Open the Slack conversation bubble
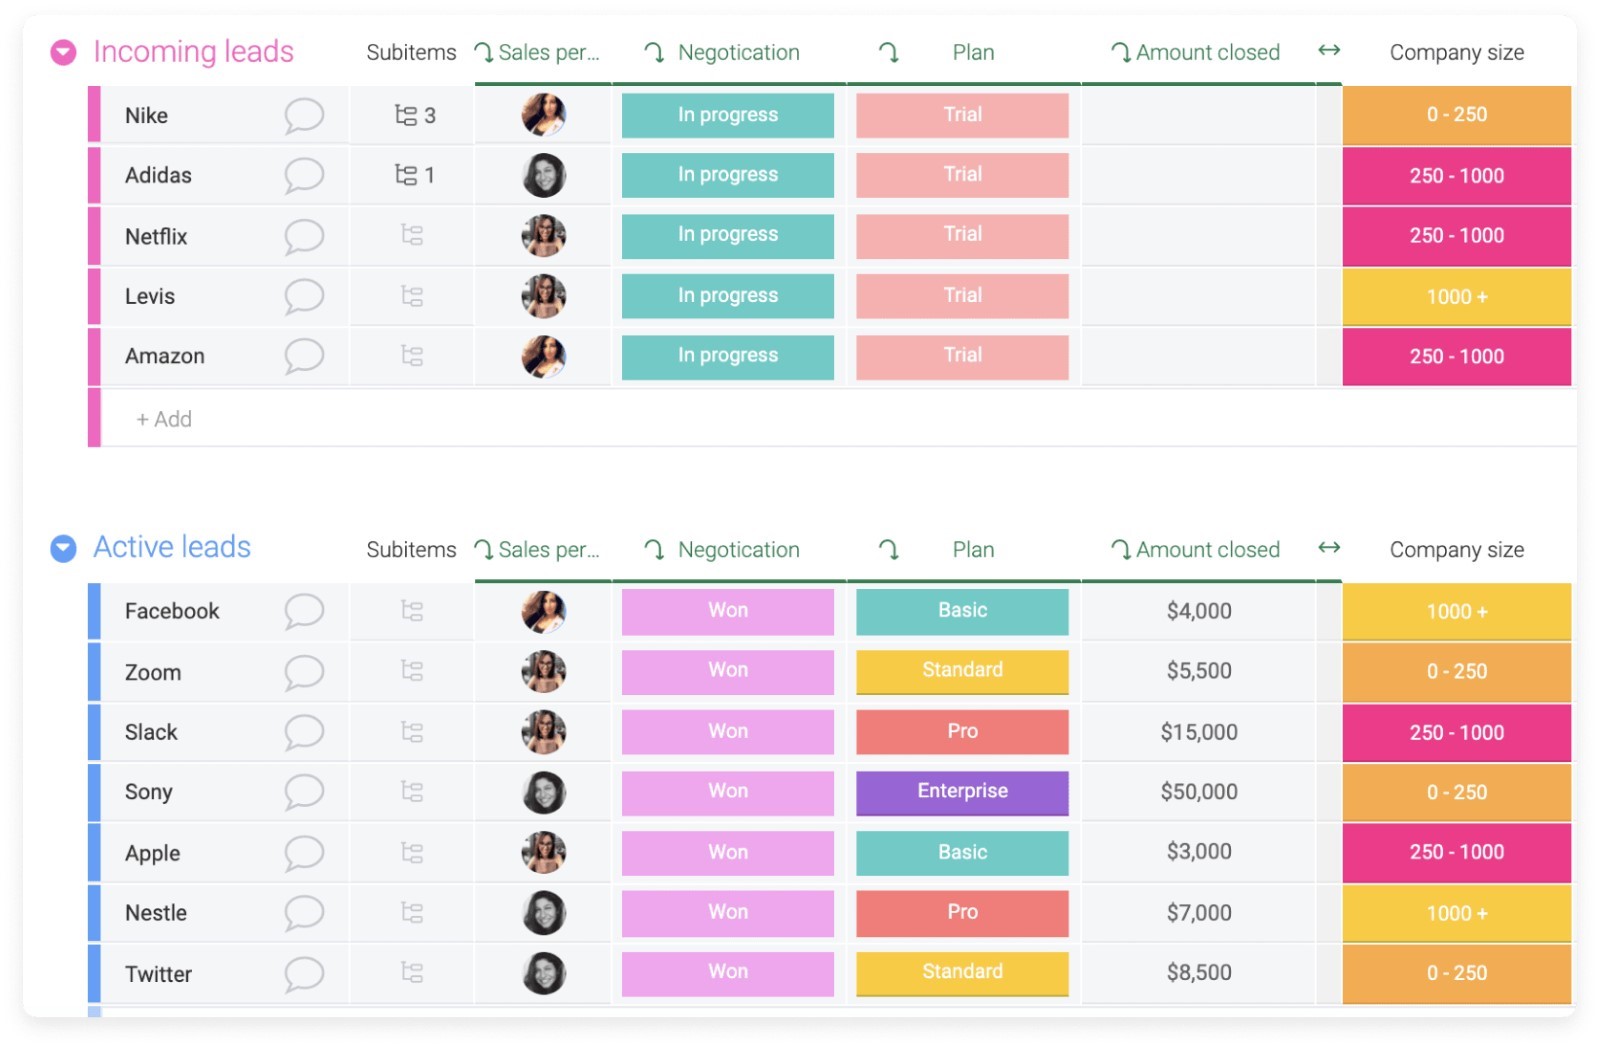 pyautogui.click(x=304, y=732)
